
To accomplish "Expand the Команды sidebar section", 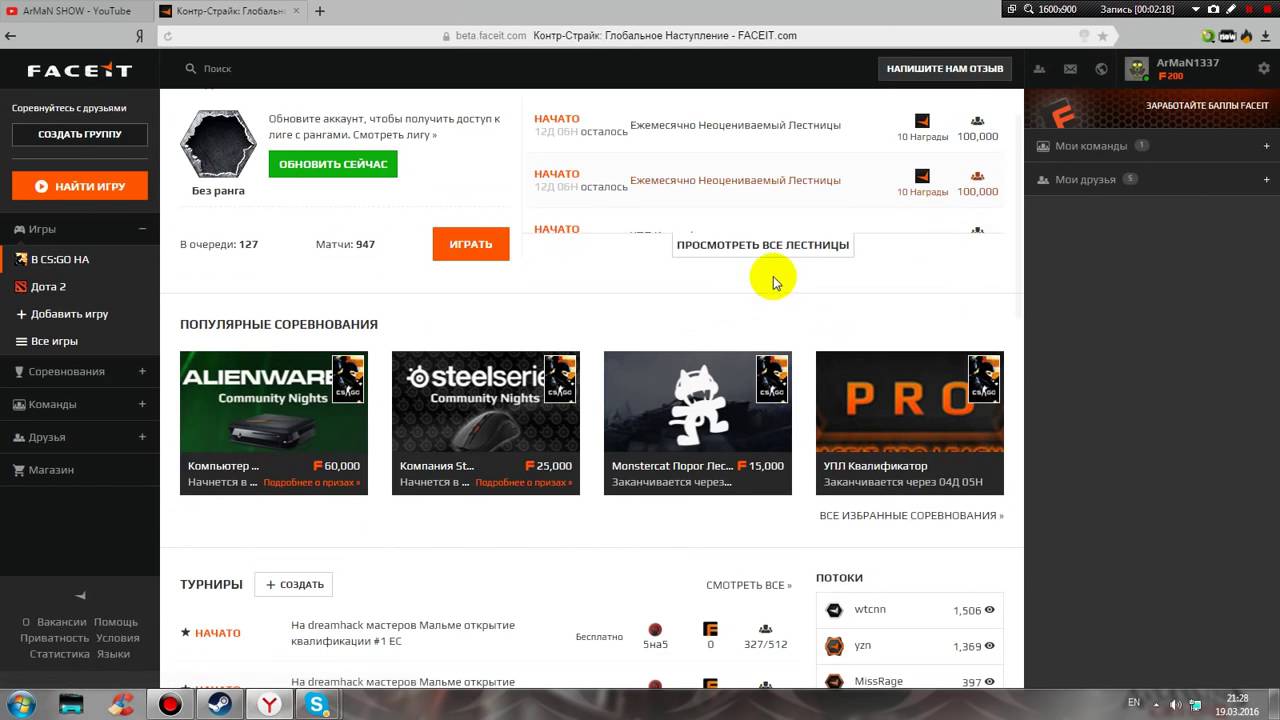I will point(142,404).
